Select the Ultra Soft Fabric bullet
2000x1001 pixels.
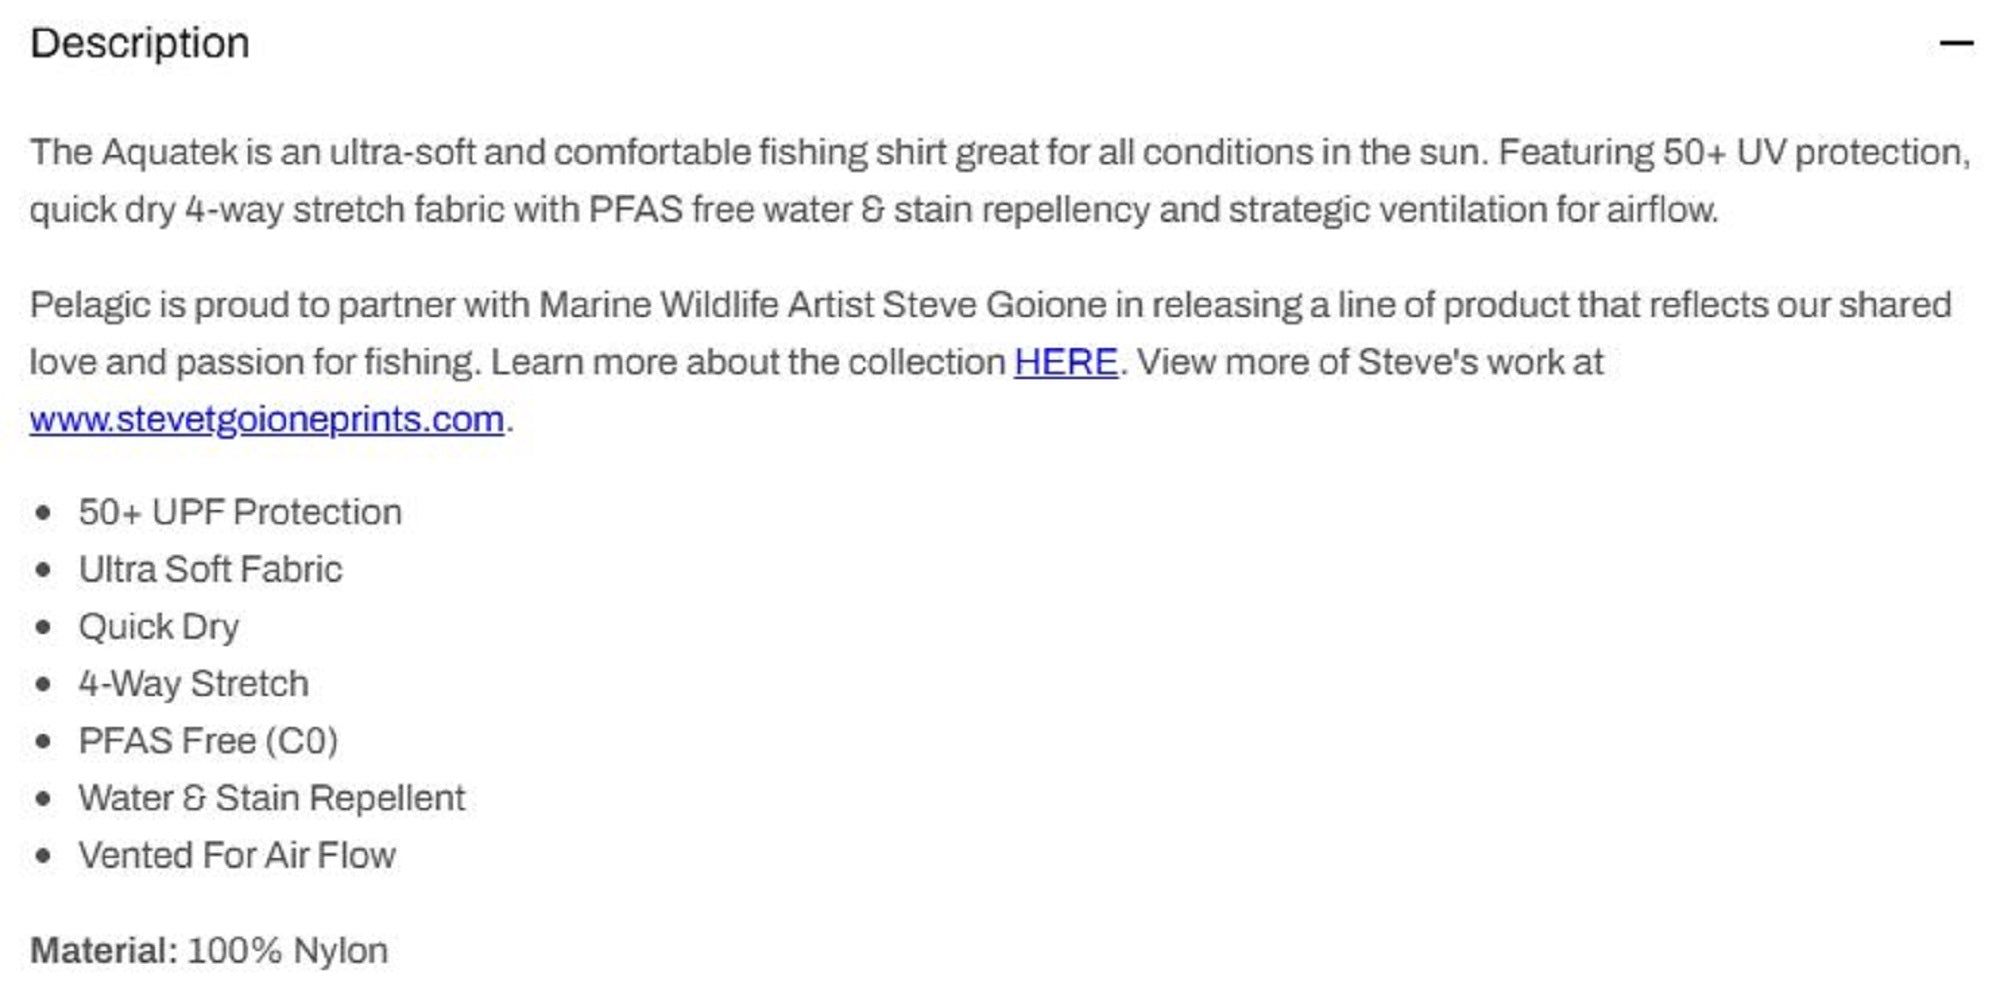(x=210, y=569)
